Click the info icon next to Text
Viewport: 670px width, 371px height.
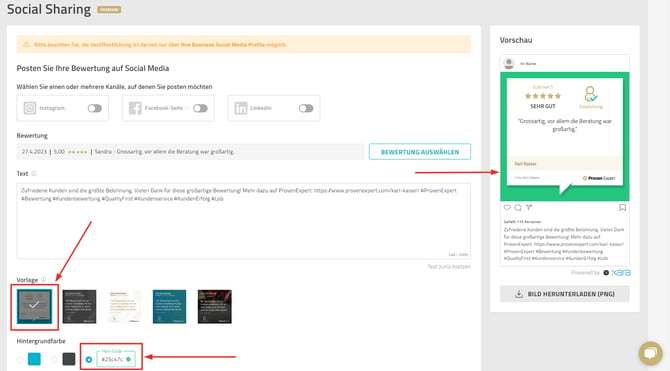tap(34, 173)
